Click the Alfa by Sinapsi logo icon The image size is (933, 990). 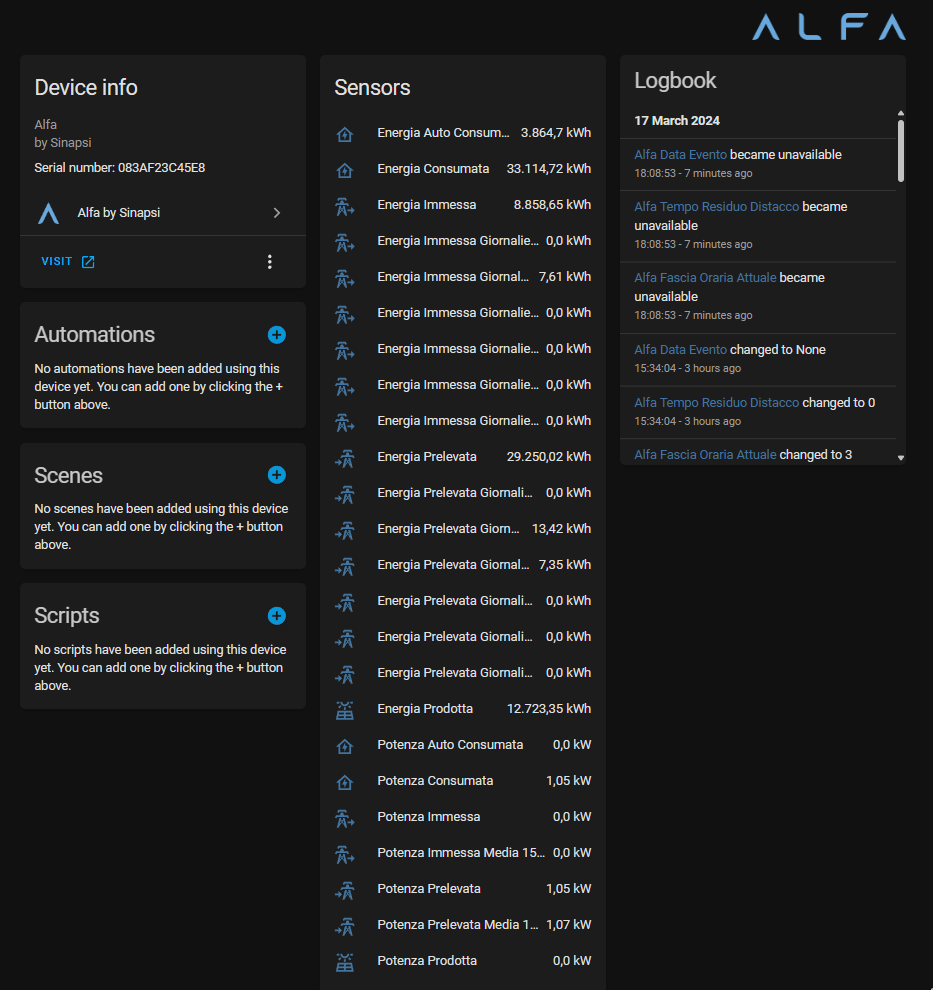tap(49, 213)
